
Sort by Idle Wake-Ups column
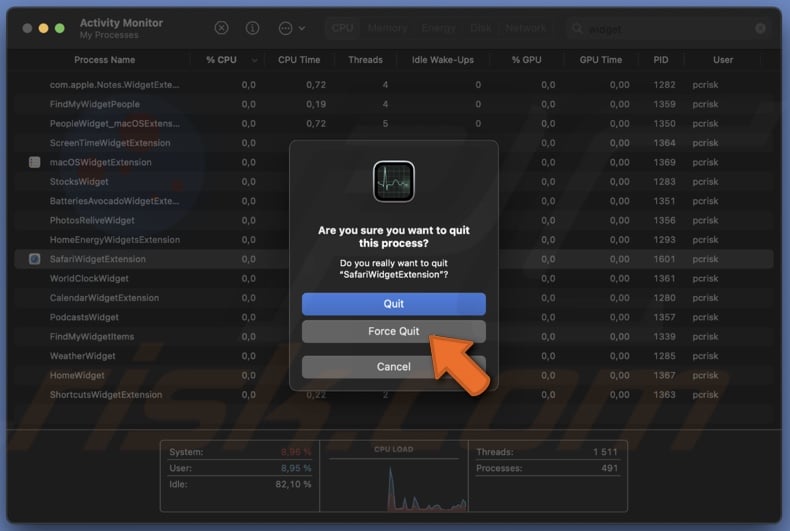[x=442, y=60]
